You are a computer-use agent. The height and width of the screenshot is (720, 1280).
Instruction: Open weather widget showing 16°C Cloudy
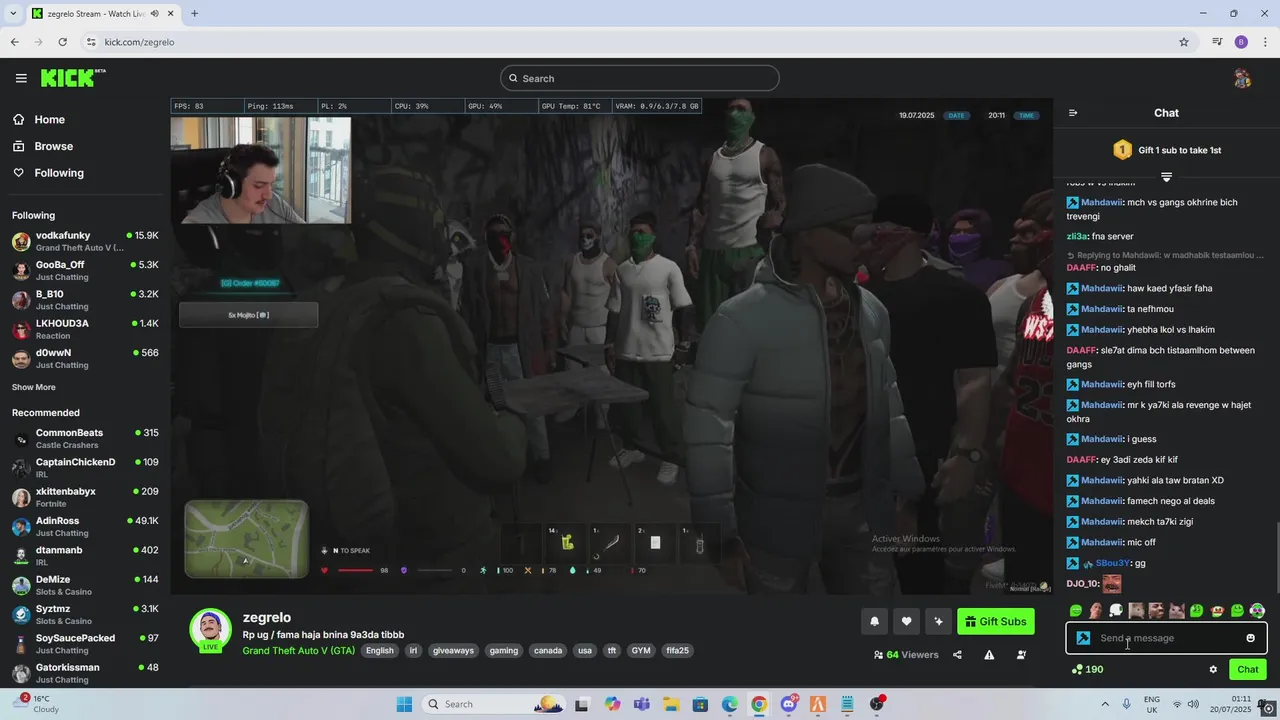[38, 704]
